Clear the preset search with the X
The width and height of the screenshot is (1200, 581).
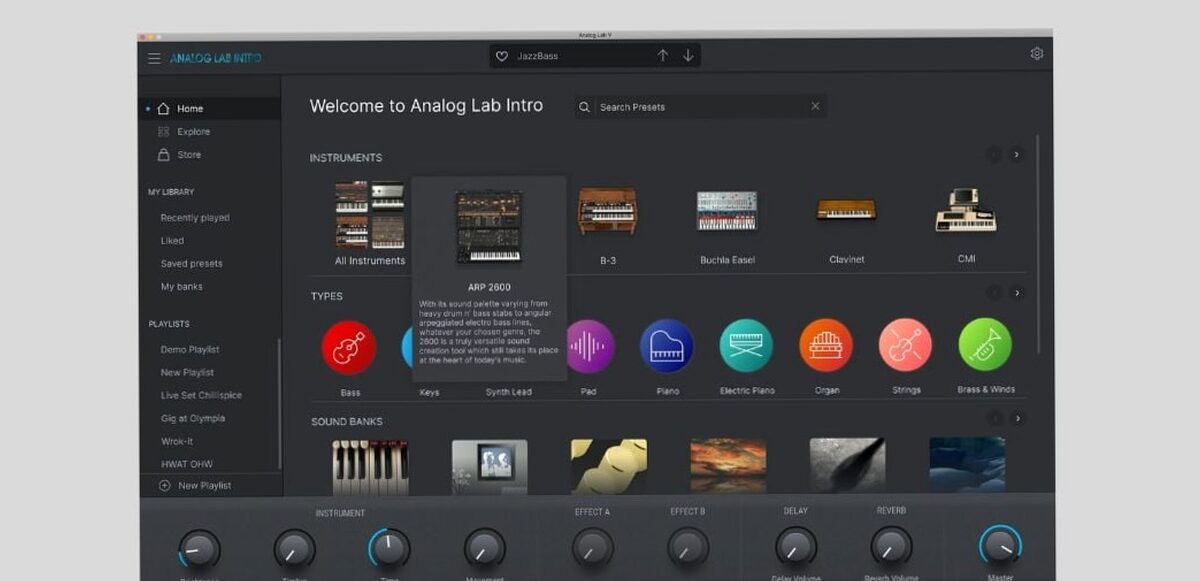click(815, 106)
